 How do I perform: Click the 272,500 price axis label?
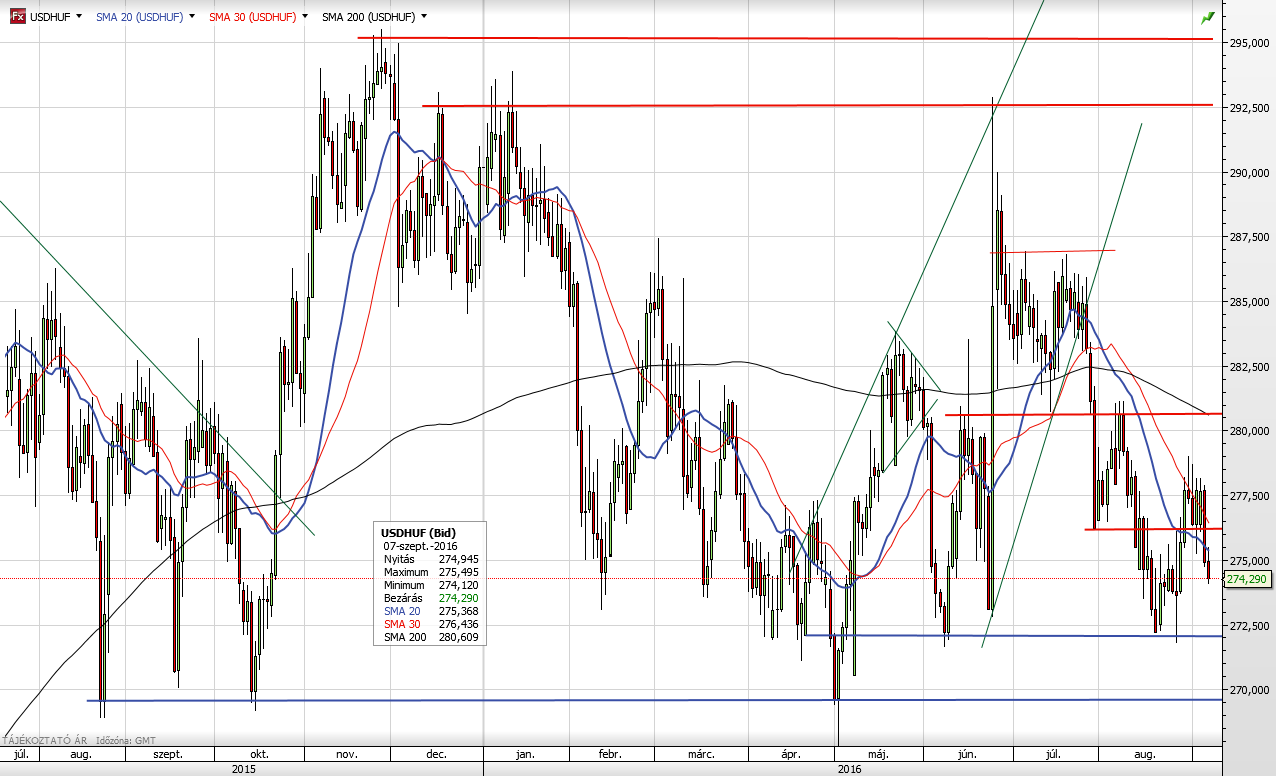(1250, 626)
